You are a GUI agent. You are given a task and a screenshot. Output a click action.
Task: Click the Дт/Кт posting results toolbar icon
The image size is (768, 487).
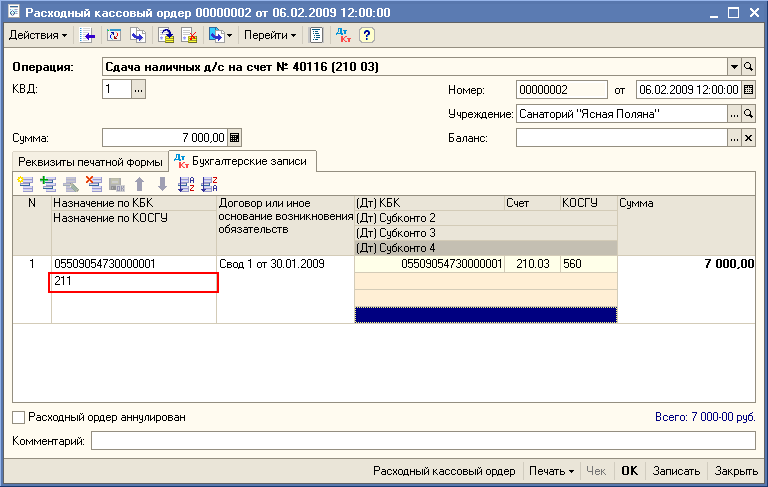coord(343,35)
